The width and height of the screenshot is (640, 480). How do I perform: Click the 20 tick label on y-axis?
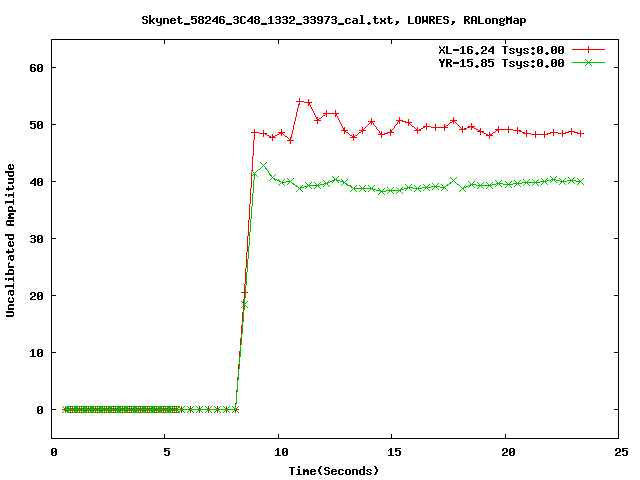[37, 296]
